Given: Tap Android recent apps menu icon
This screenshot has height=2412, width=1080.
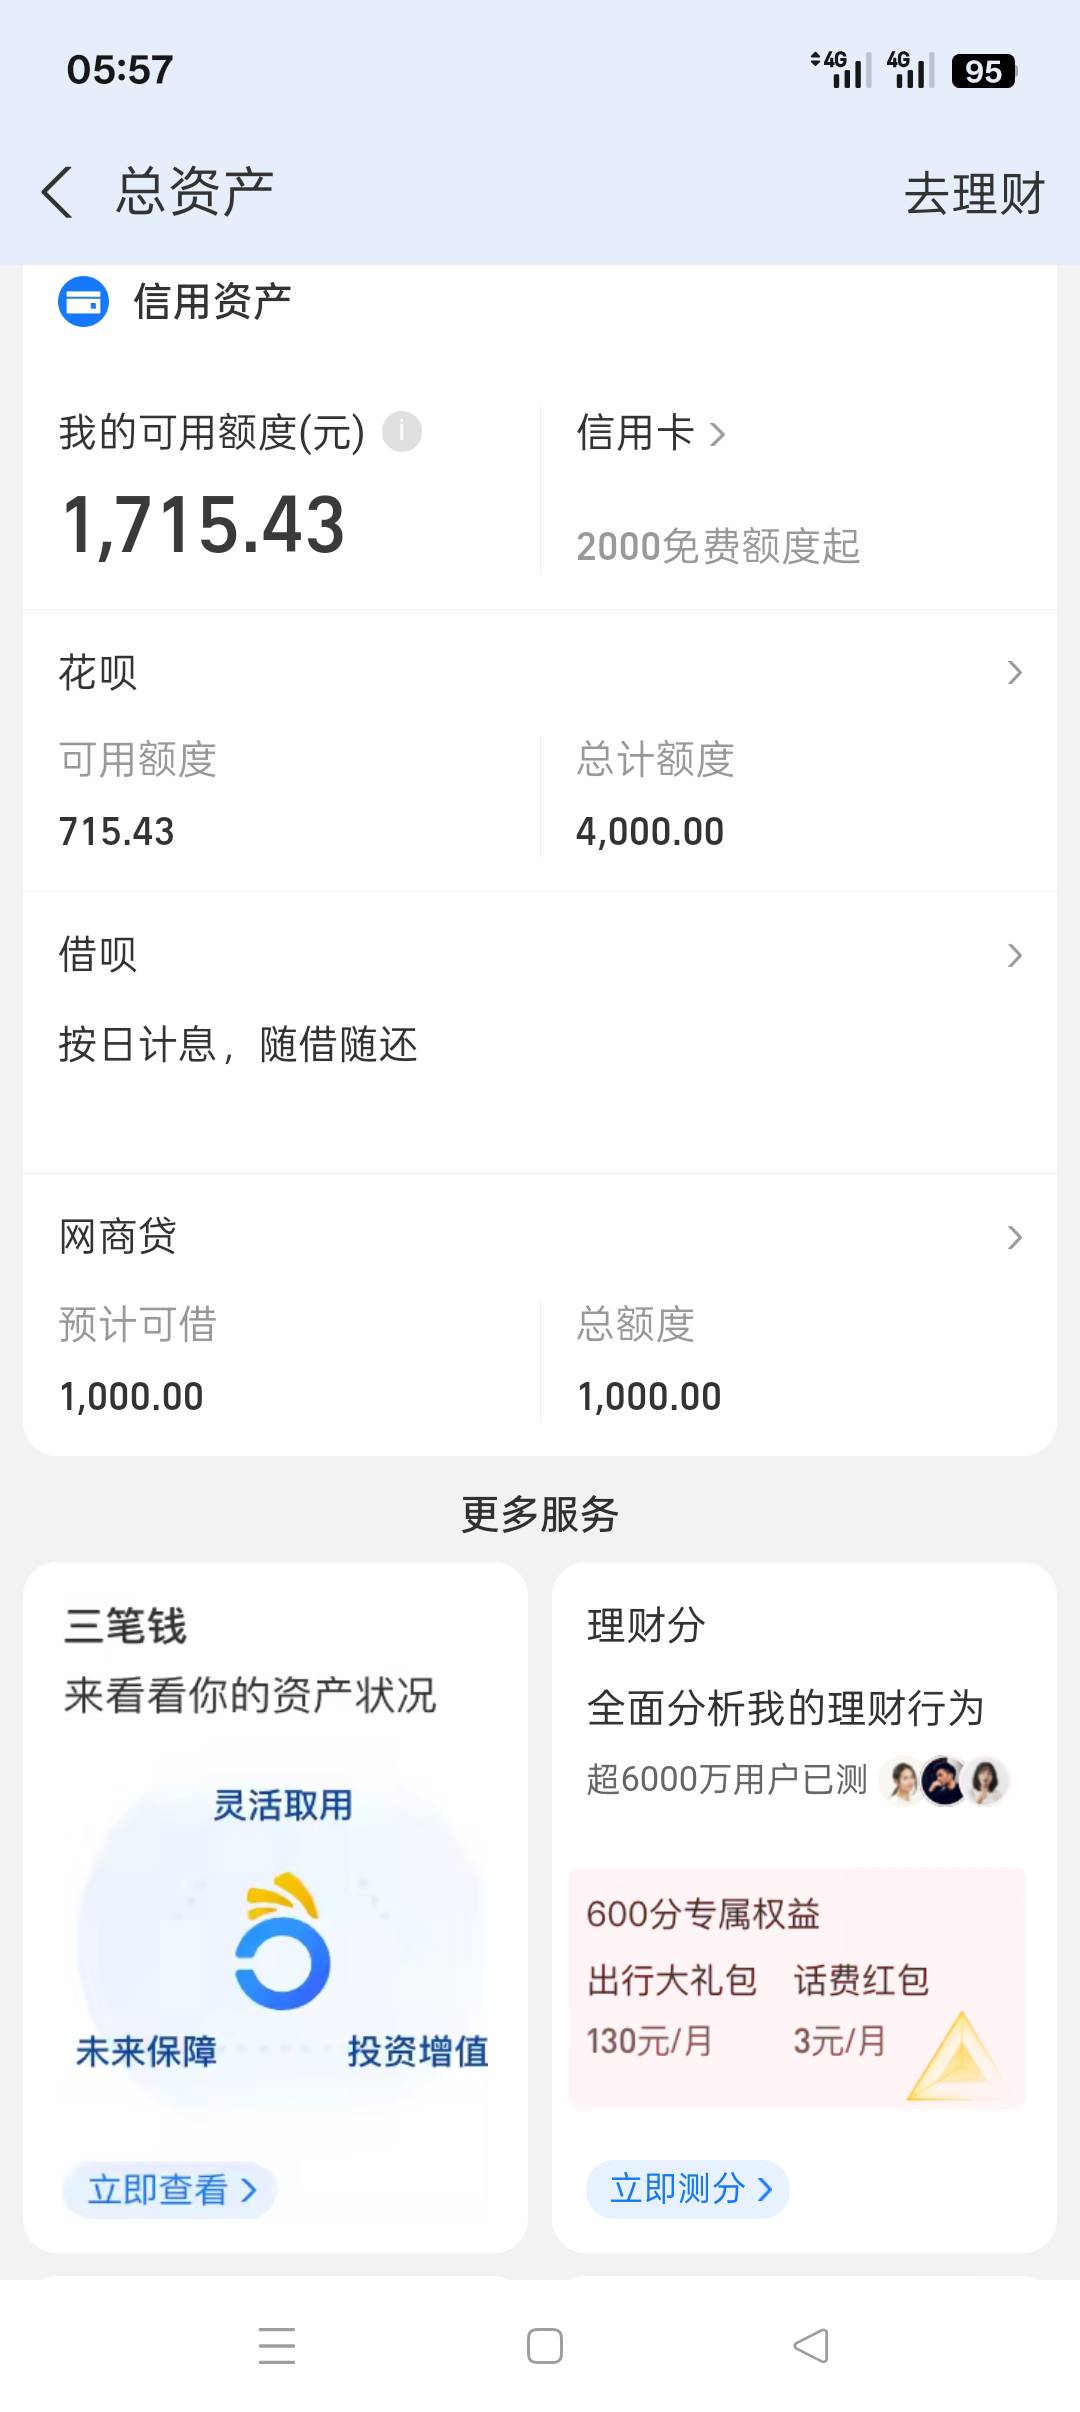Looking at the screenshot, I should click(x=277, y=2346).
